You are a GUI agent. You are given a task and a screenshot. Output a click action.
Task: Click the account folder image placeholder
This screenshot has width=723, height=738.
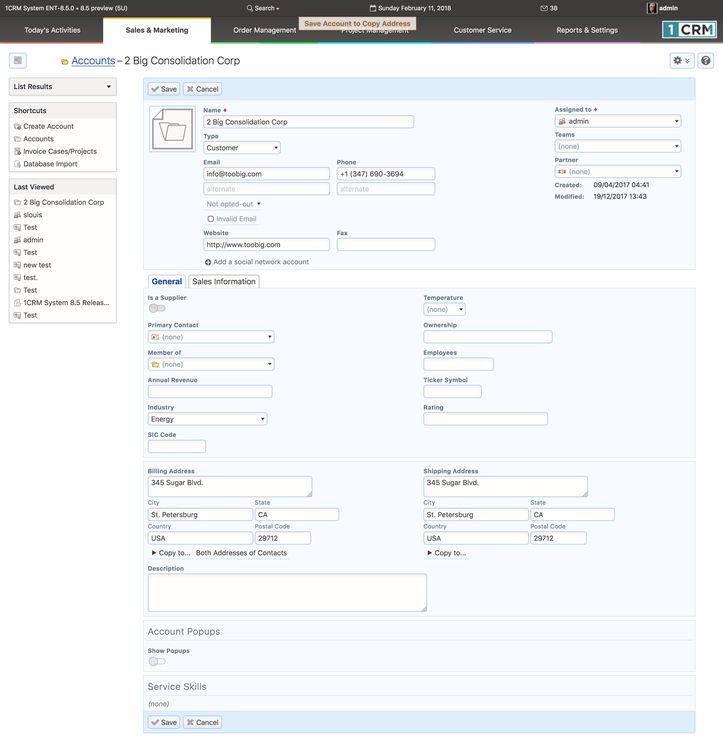point(172,128)
